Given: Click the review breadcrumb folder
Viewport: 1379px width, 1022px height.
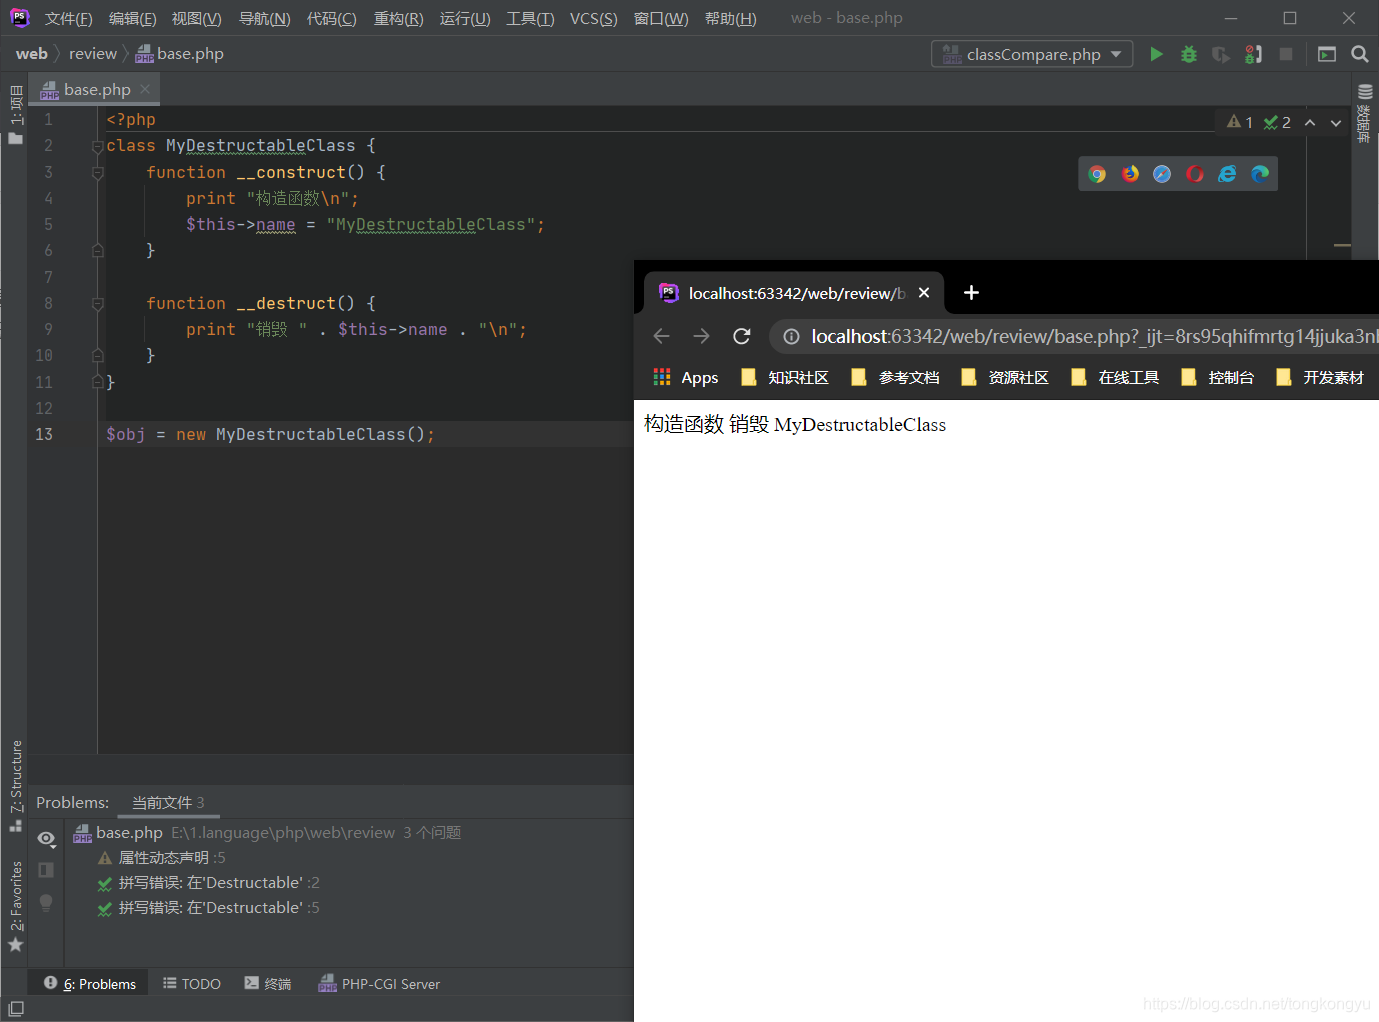Looking at the screenshot, I should point(93,54).
